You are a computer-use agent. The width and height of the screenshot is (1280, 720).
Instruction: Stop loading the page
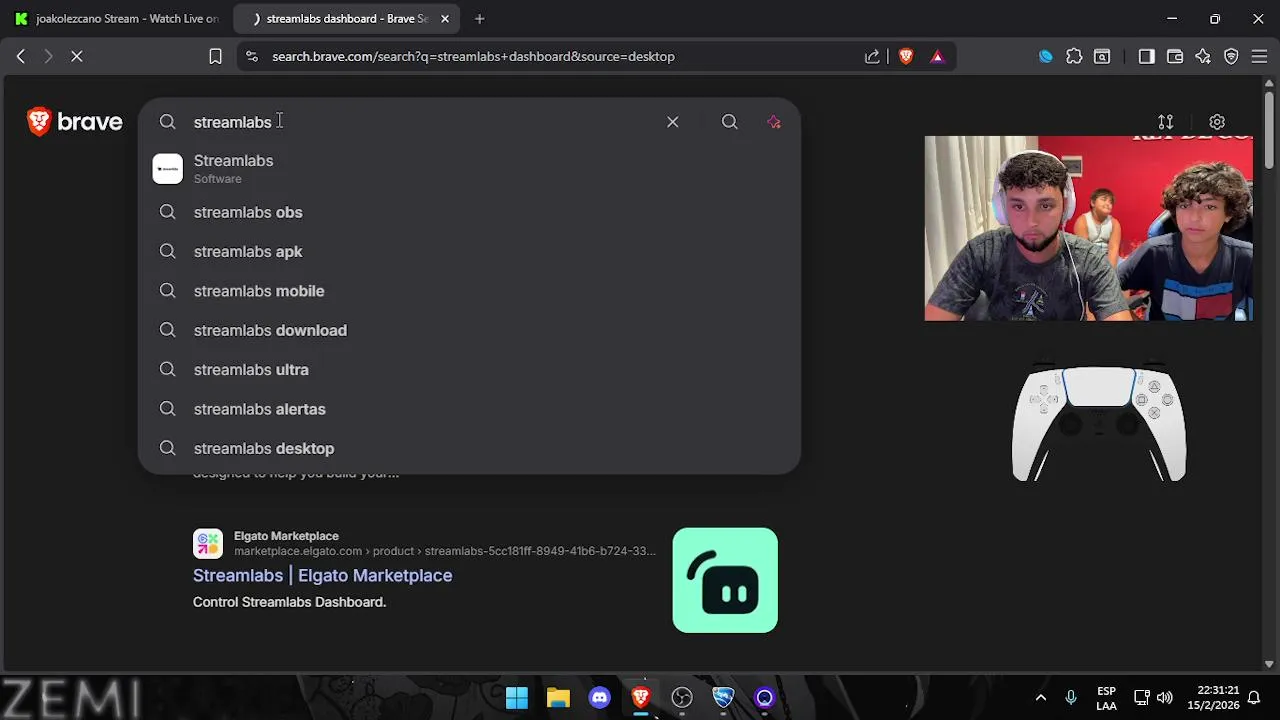click(x=76, y=57)
